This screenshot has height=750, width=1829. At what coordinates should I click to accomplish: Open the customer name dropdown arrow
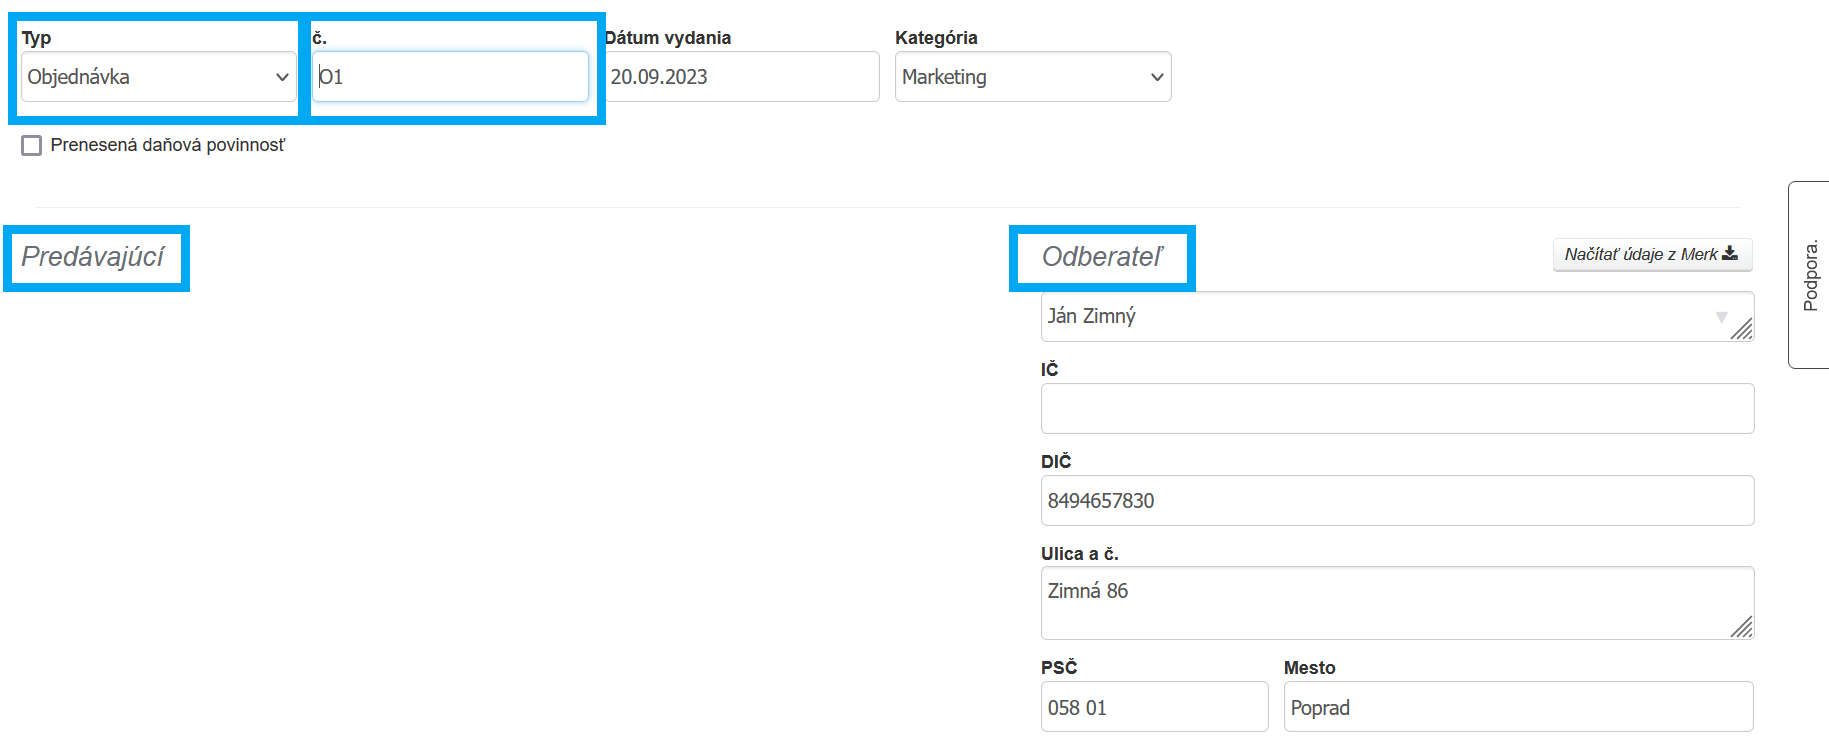(x=1721, y=317)
